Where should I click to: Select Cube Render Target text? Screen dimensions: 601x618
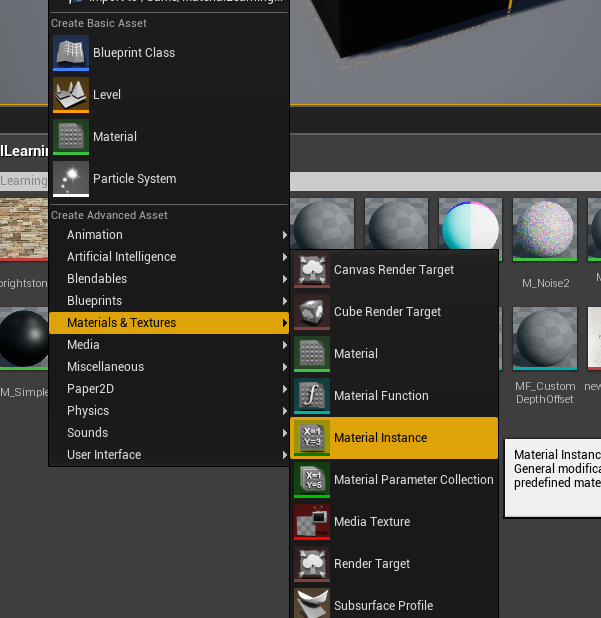(x=387, y=312)
